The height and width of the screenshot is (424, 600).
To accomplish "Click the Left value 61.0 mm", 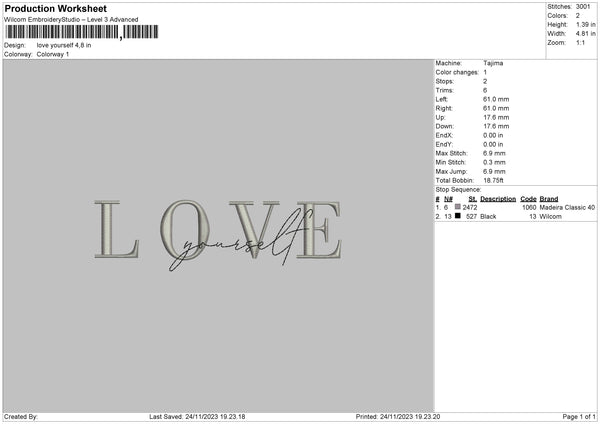I will pyautogui.click(x=496, y=99).
